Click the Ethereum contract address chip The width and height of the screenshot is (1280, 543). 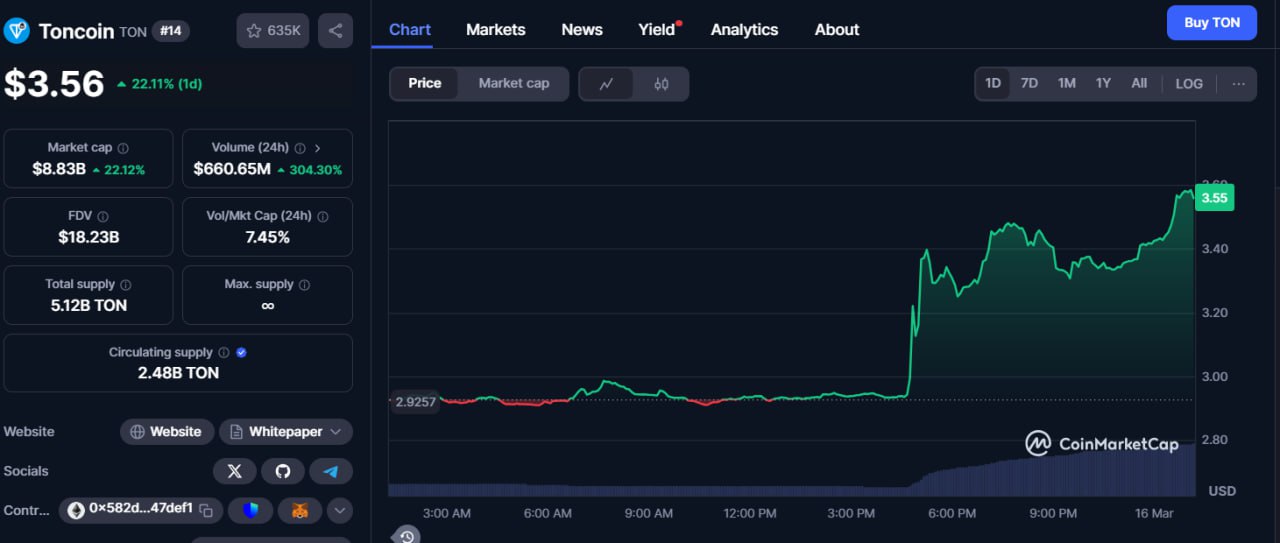[140, 511]
